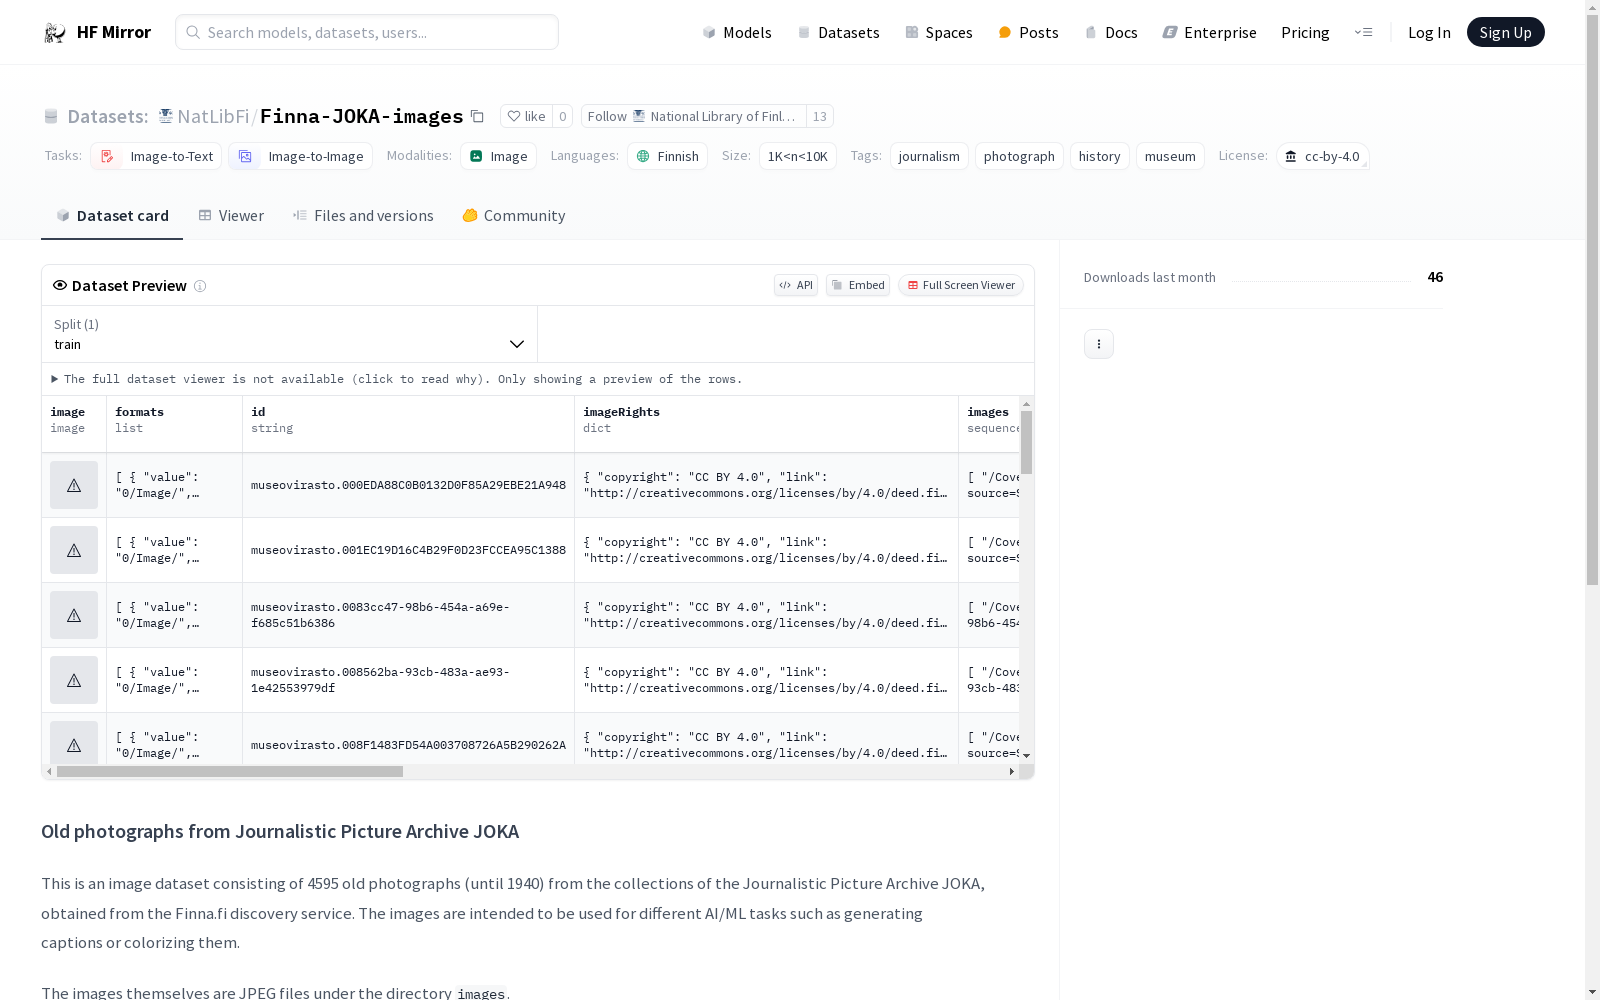Click the Datasets: breadcrumb label

pyautogui.click(x=107, y=116)
